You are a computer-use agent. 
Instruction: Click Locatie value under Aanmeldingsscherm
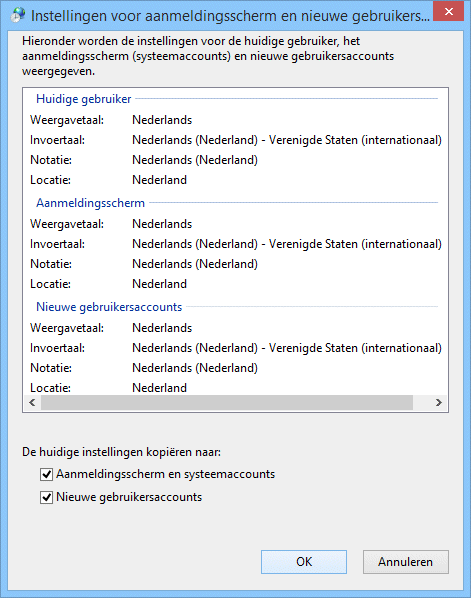click(x=159, y=284)
